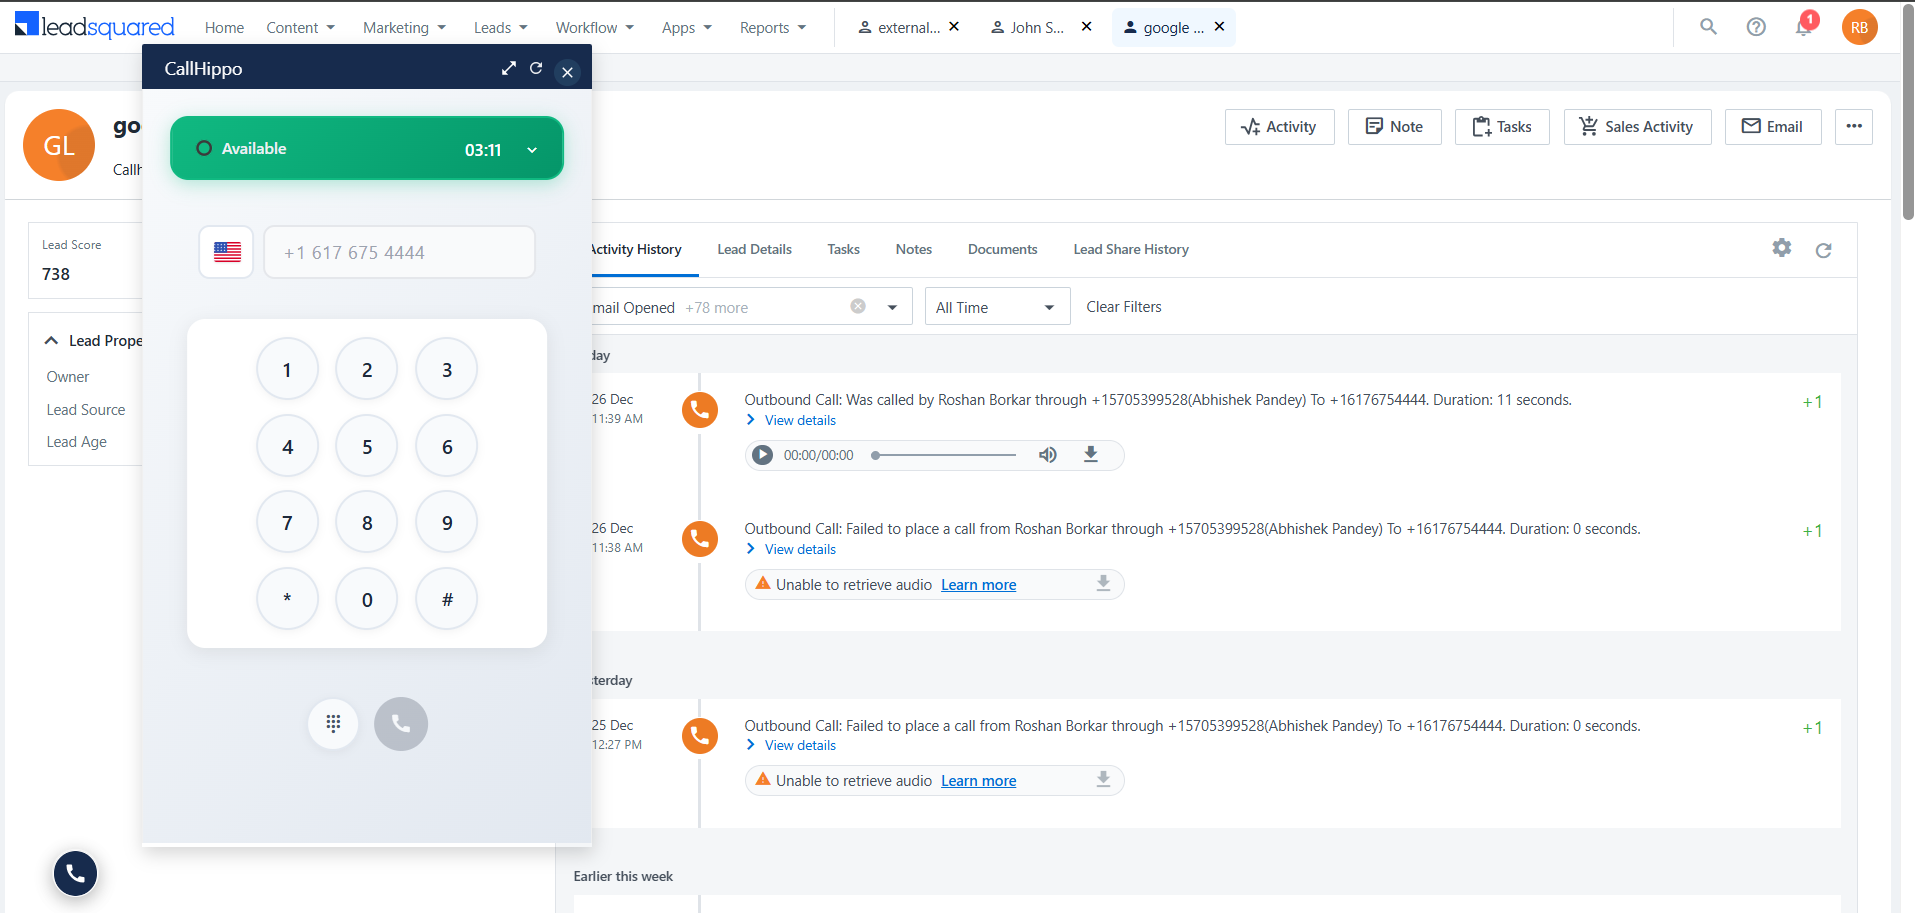Toggle the dial pad grid icon
The width and height of the screenshot is (1915, 913).
[x=333, y=723]
